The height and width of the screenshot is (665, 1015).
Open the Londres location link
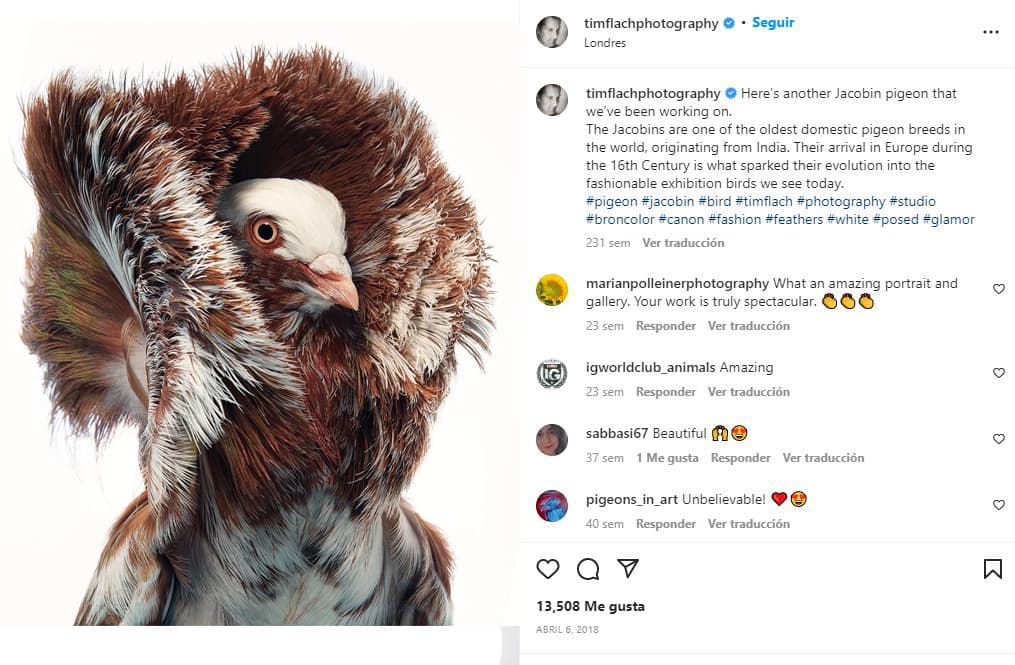(x=605, y=43)
